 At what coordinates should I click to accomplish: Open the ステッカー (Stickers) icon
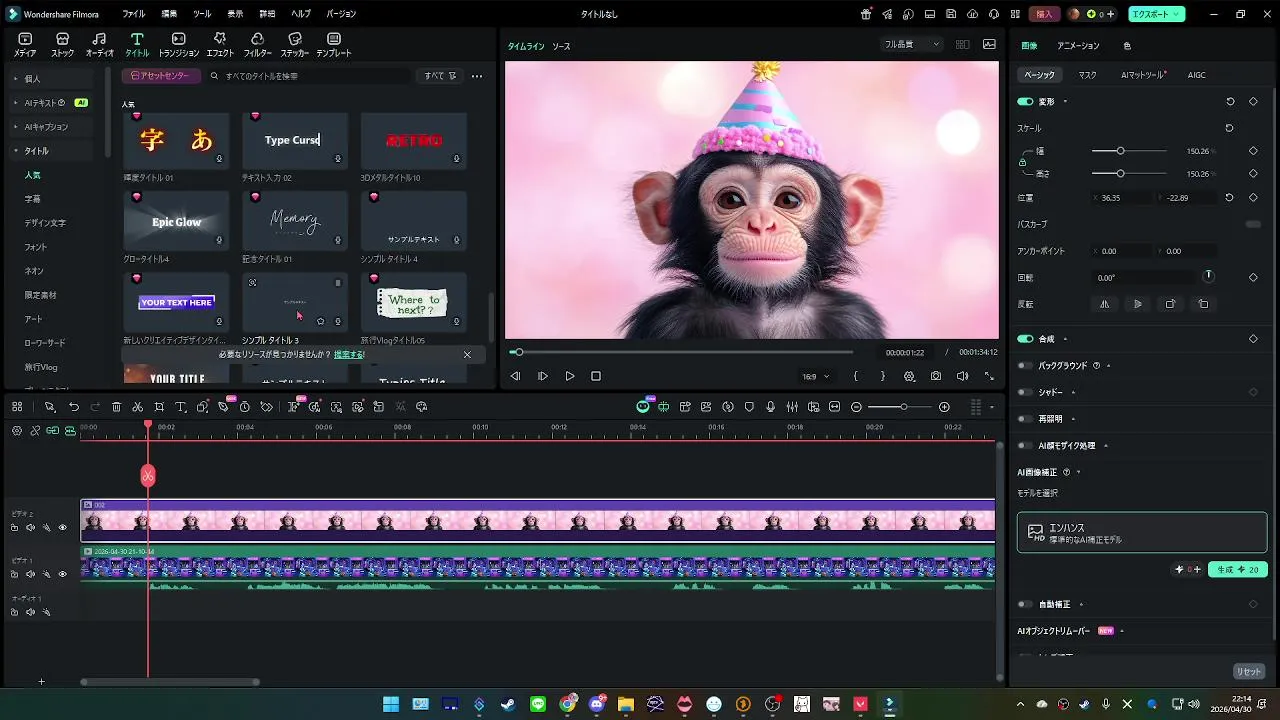(294, 44)
